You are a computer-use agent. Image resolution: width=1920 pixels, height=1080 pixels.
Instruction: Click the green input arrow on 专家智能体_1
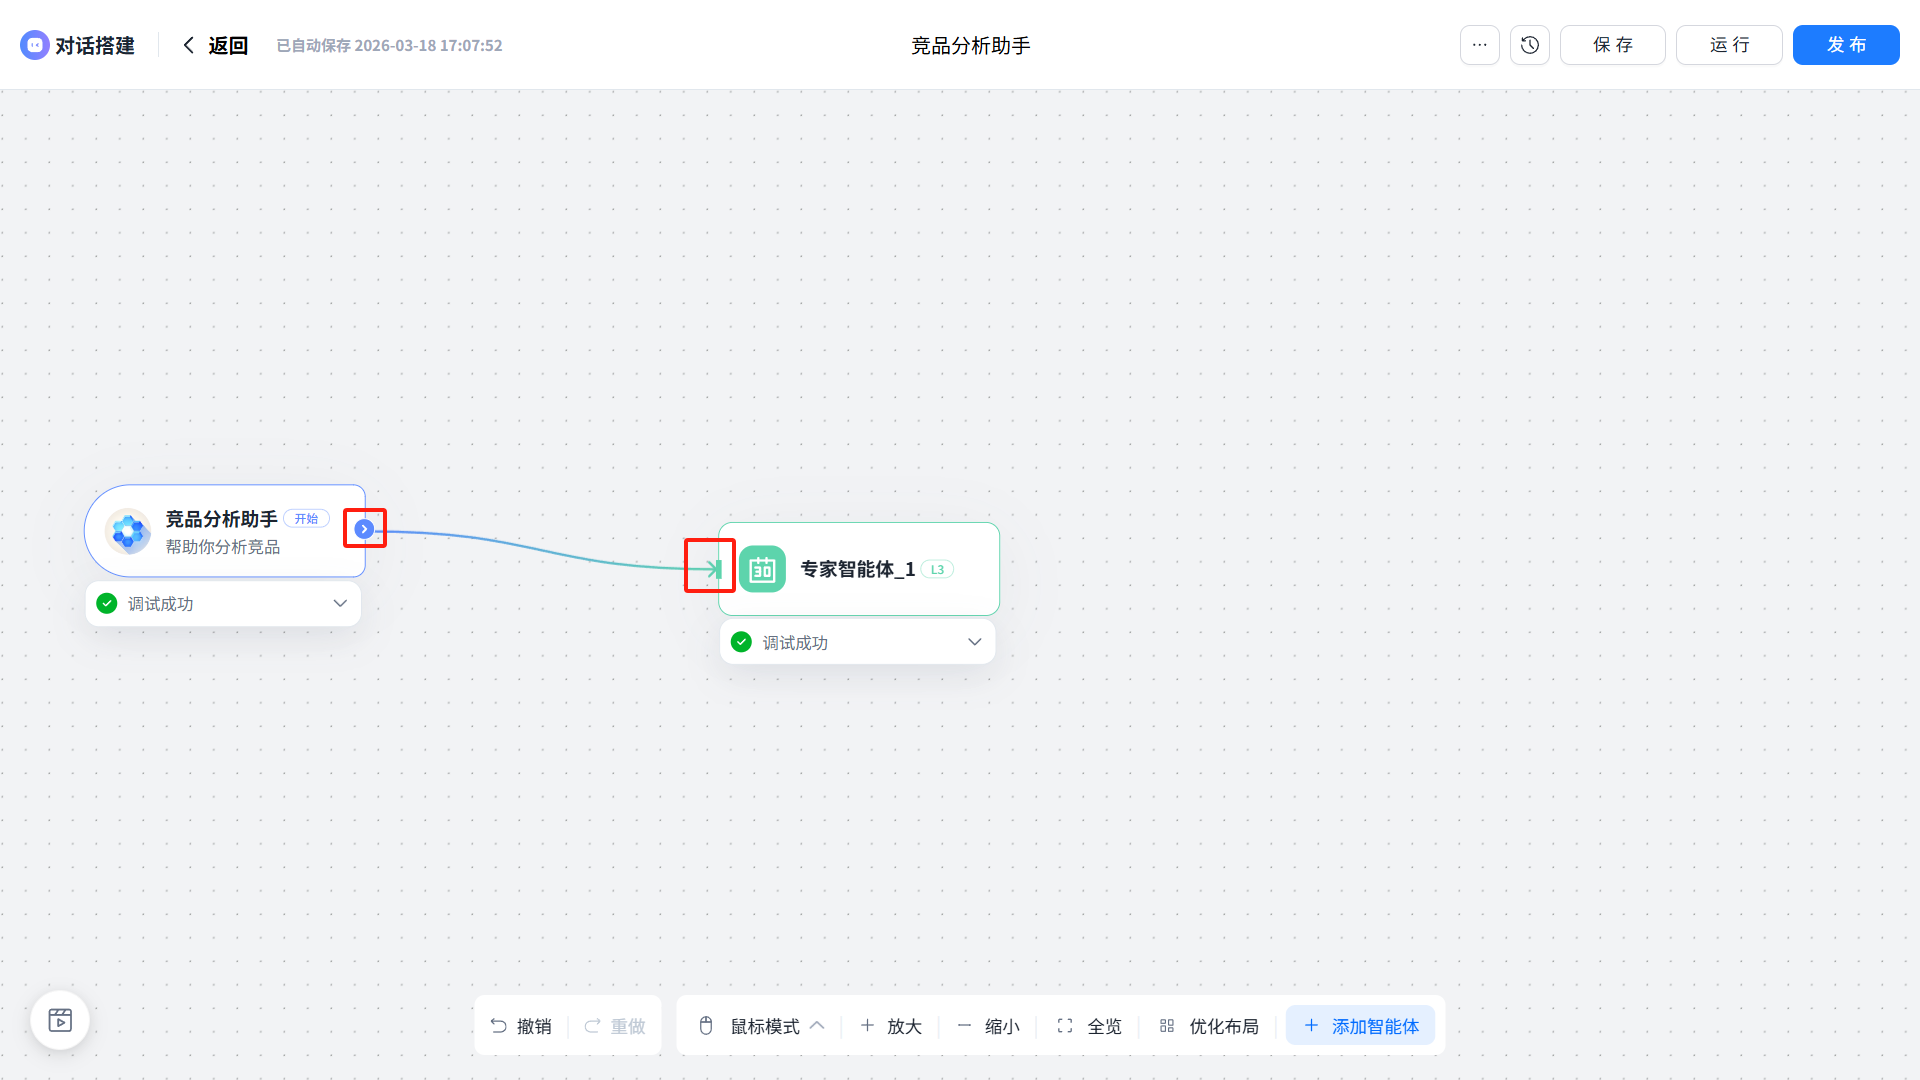tap(712, 569)
